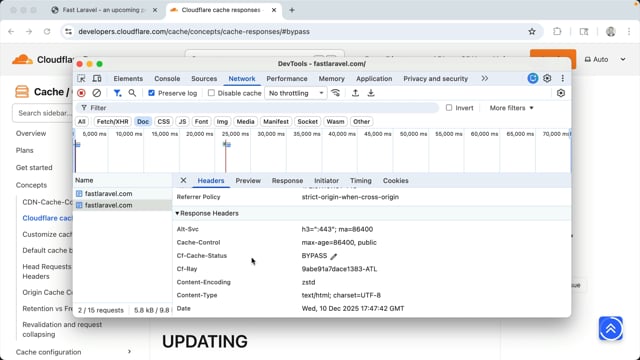Screen dimensions: 640x360
Task: Toggle the device toolbar icon
Action: [x=97, y=78]
